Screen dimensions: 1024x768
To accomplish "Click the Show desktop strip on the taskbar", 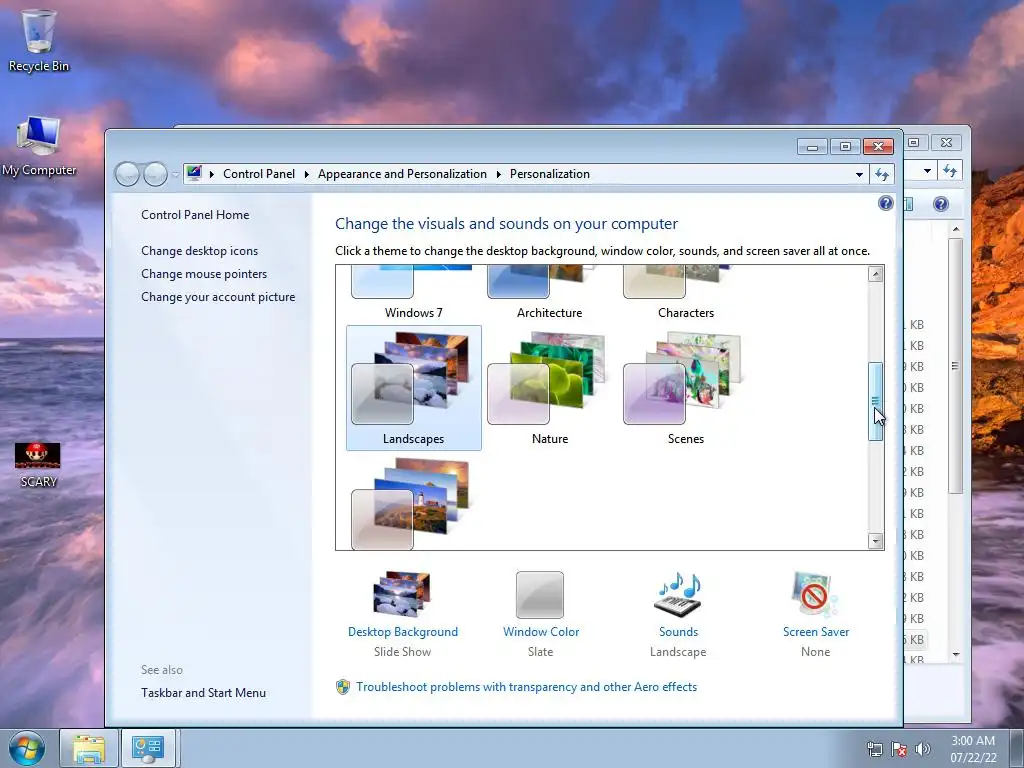I will click(1017, 748).
